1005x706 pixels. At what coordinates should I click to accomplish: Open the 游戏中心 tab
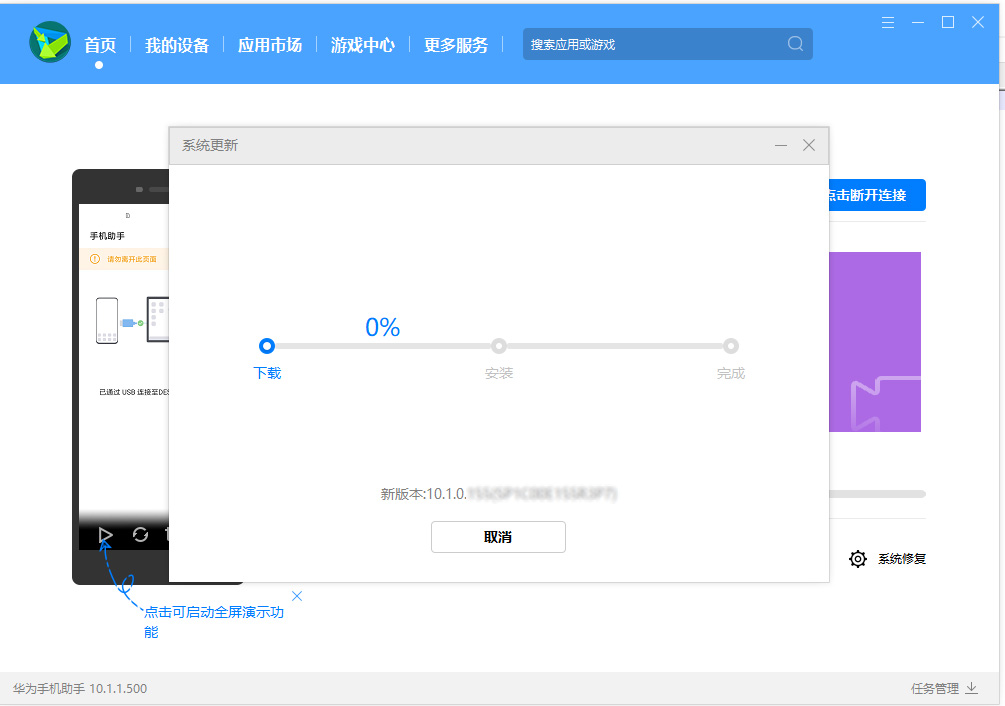[x=362, y=45]
